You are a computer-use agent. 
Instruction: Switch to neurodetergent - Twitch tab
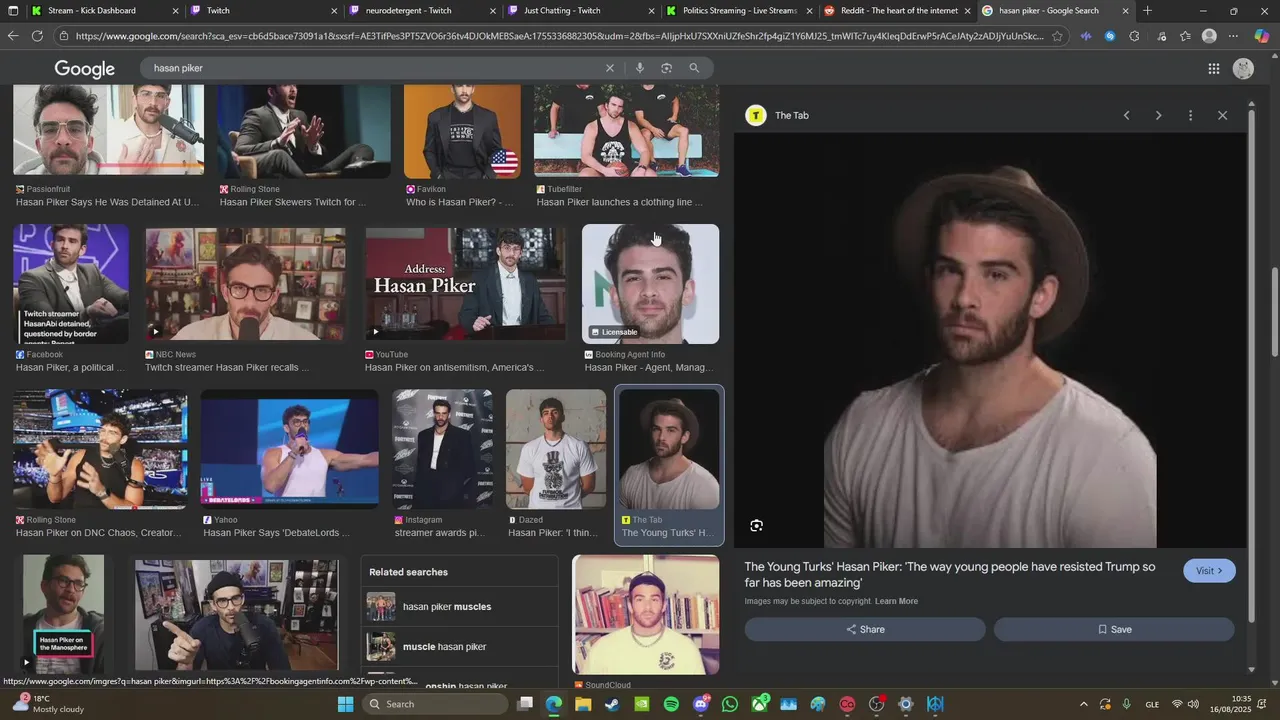click(x=423, y=11)
